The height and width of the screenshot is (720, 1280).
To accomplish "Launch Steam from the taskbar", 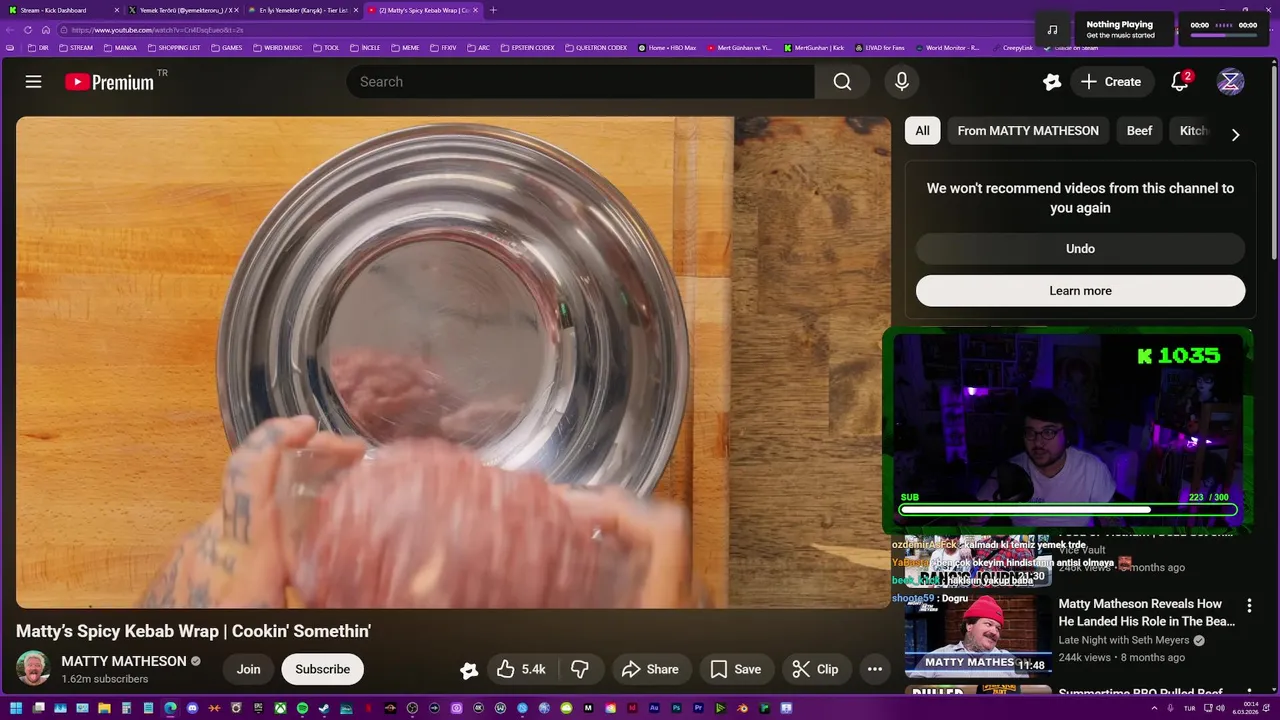I will click(324, 708).
